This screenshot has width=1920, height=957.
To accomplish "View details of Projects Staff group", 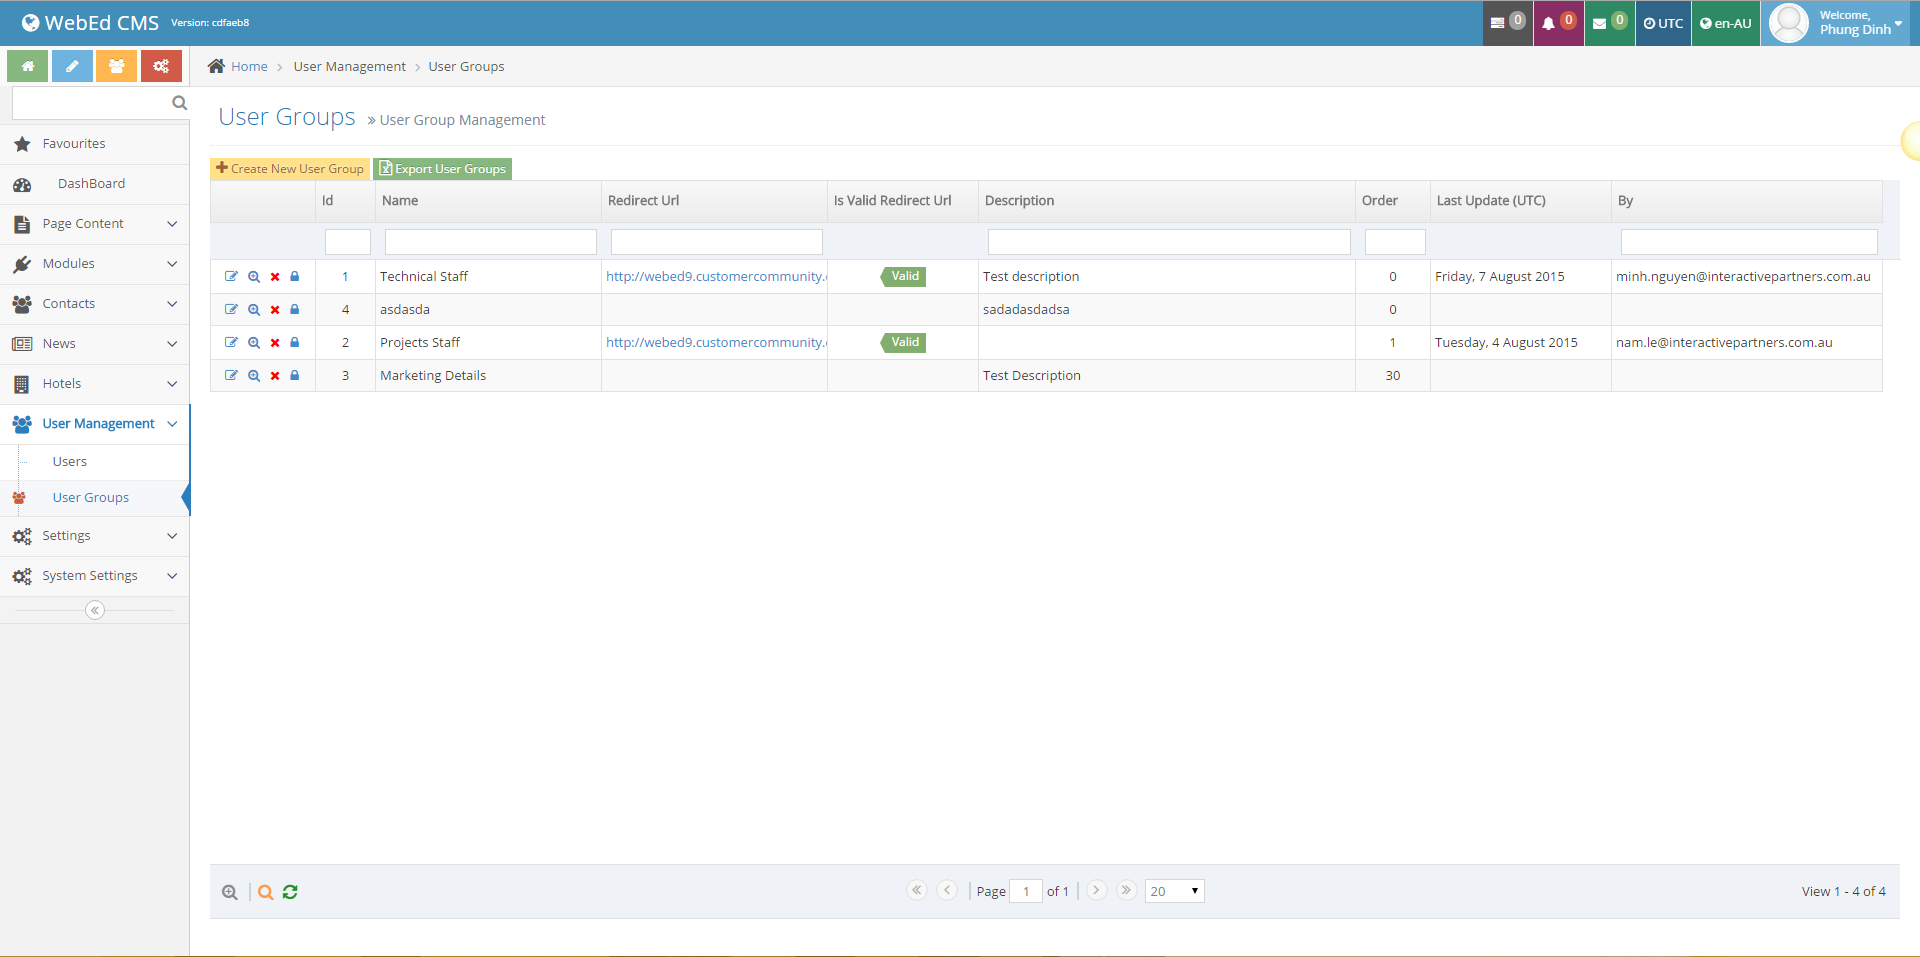I will 254,343.
